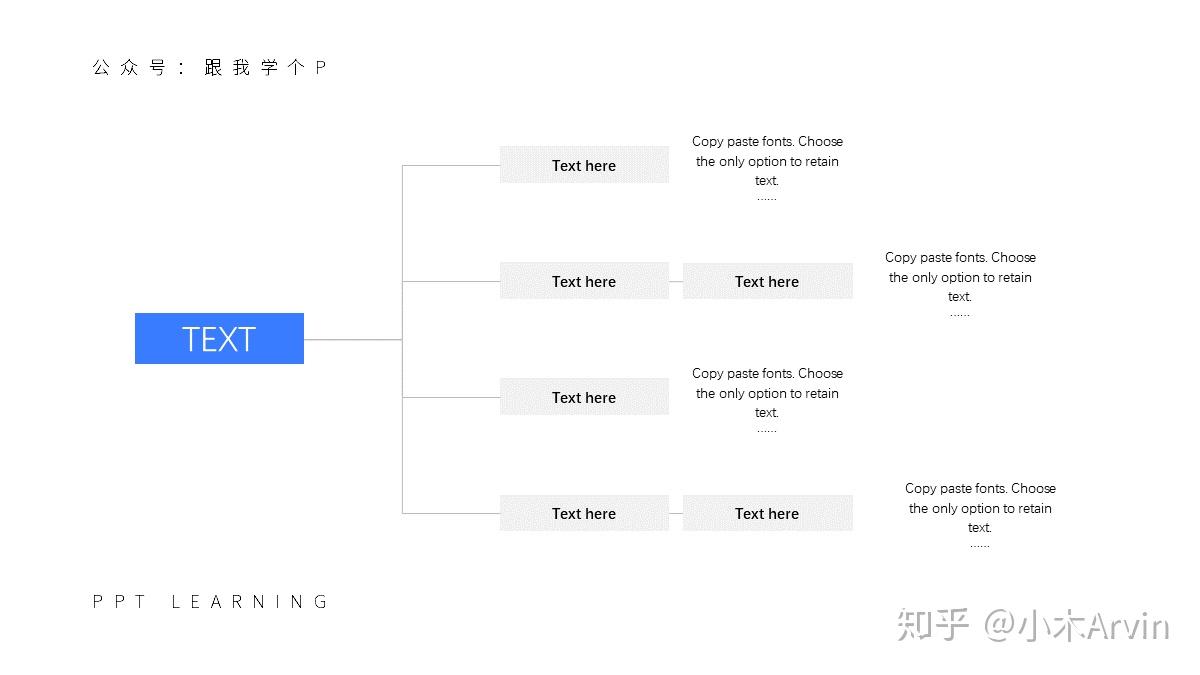Screen dimensions: 1200x675
Task: Click the third branch's Text here box
Action: tap(584, 397)
